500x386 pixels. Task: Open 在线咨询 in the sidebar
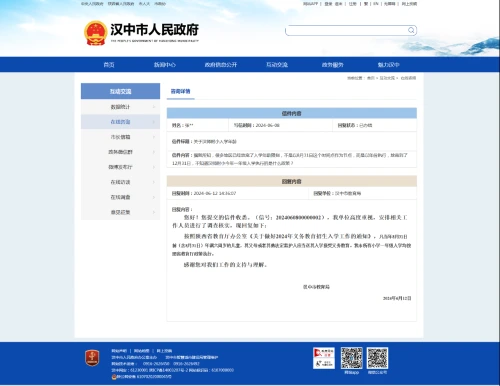pos(120,122)
